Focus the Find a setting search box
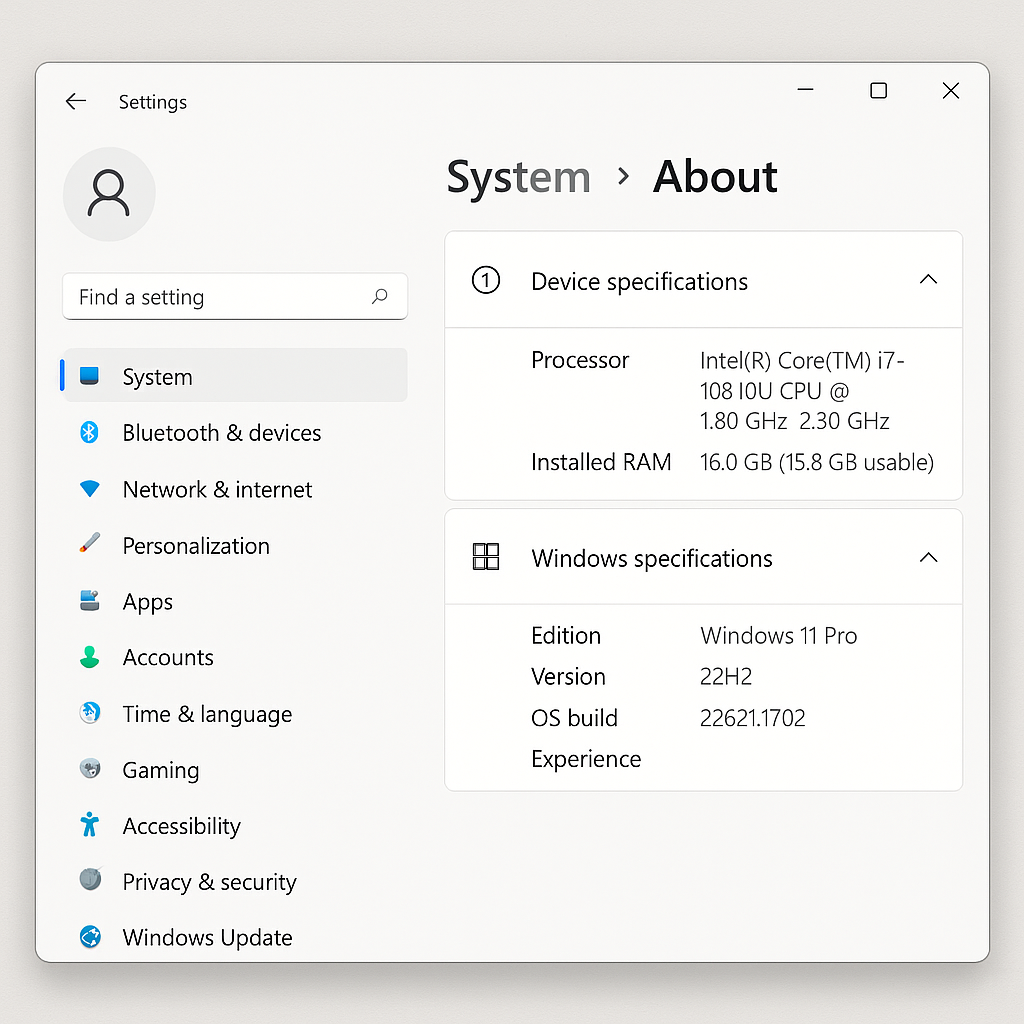Image resolution: width=1024 pixels, height=1024 pixels. pyautogui.click(x=235, y=296)
